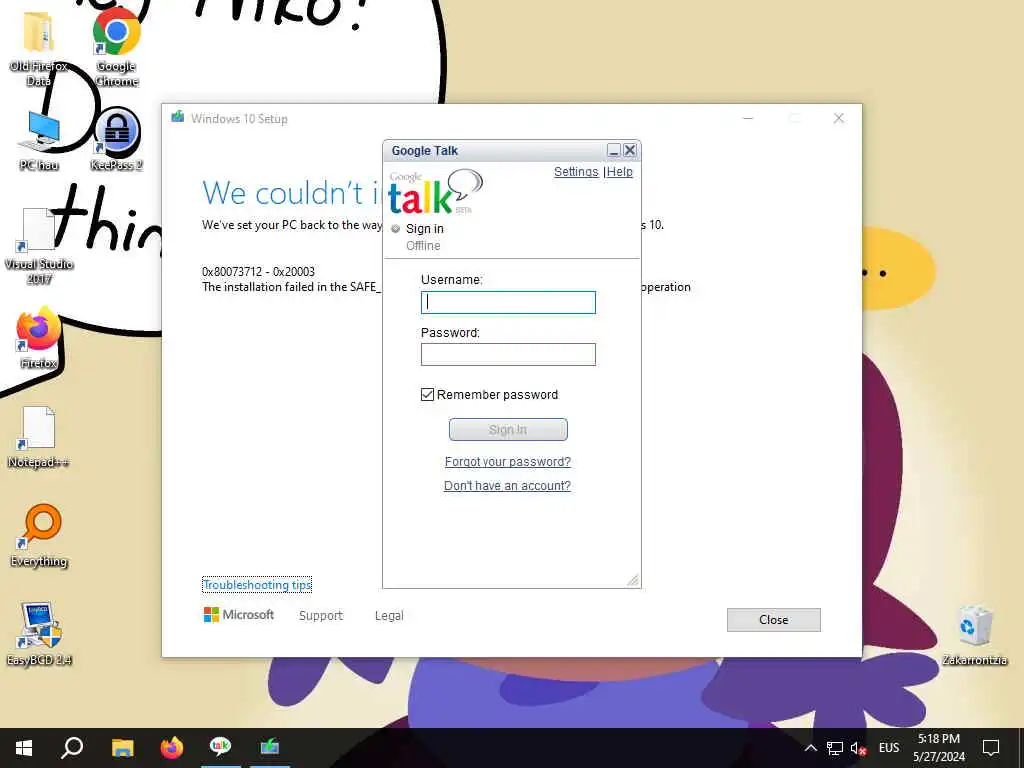Follow the Don't have an account link
The image size is (1024, 768).
point(507,486)
